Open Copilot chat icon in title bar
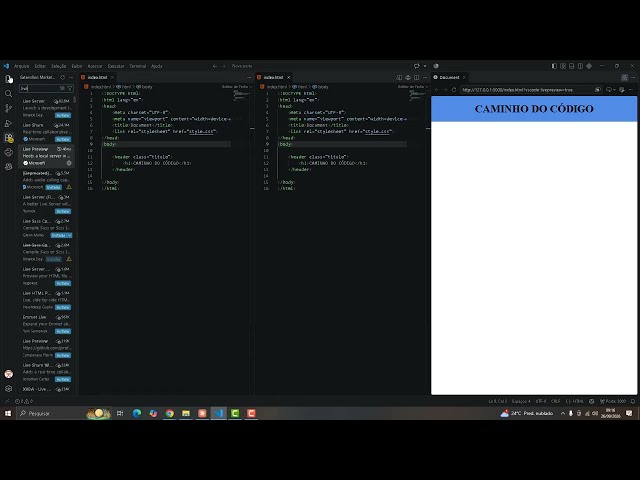This screenshot has height=480, width=640. coord(416,66)
